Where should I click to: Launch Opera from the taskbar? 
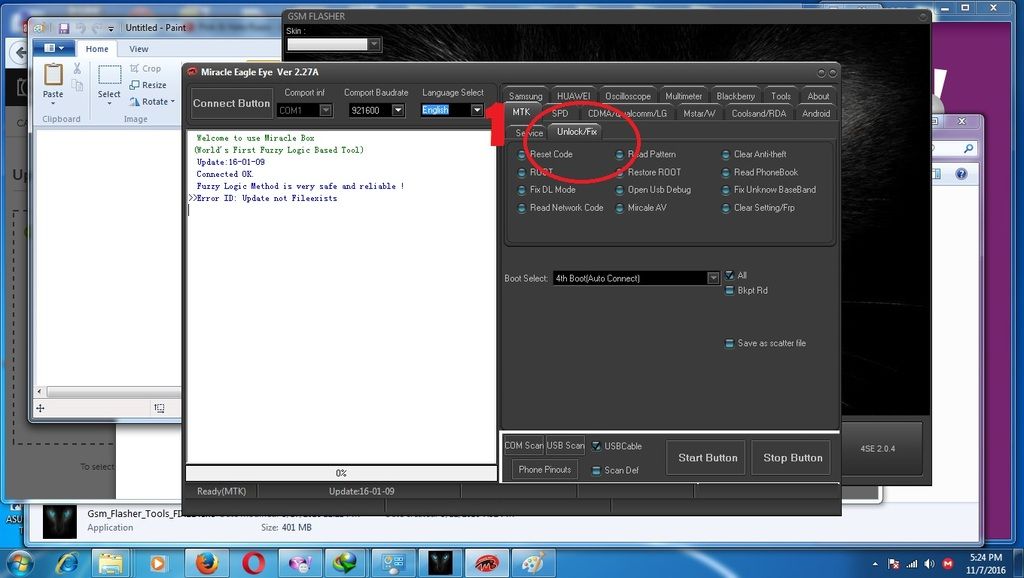pos(253,562)
